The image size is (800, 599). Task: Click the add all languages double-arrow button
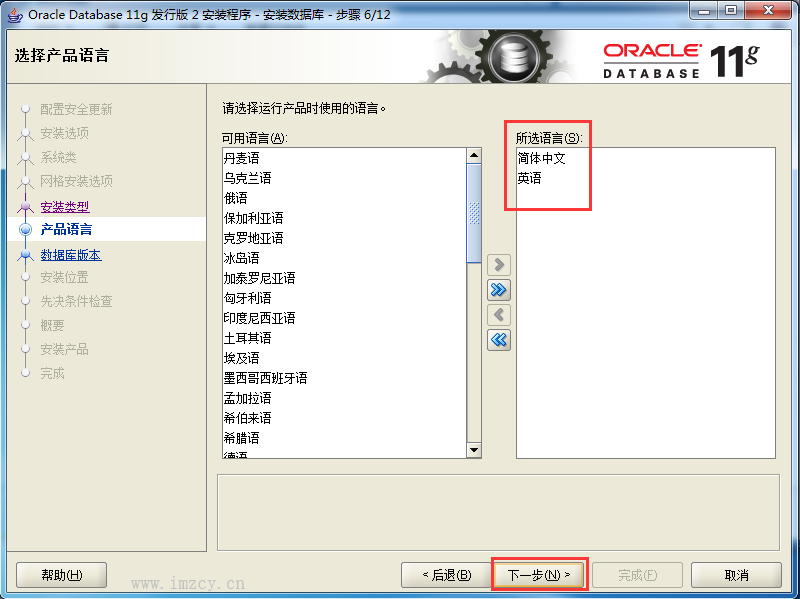pyautogui.click(x=498, y=290)
